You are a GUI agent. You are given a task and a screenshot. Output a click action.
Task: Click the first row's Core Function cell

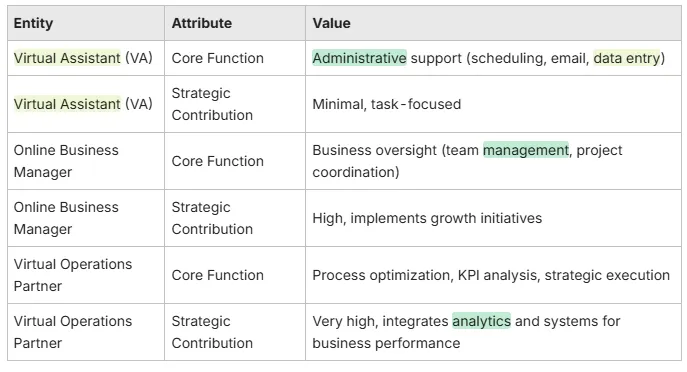coord(235,58)
